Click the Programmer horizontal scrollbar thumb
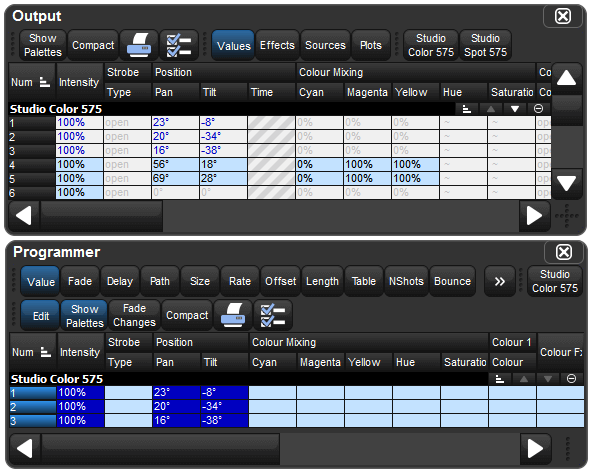592x472 pixels. pos(160,449)
